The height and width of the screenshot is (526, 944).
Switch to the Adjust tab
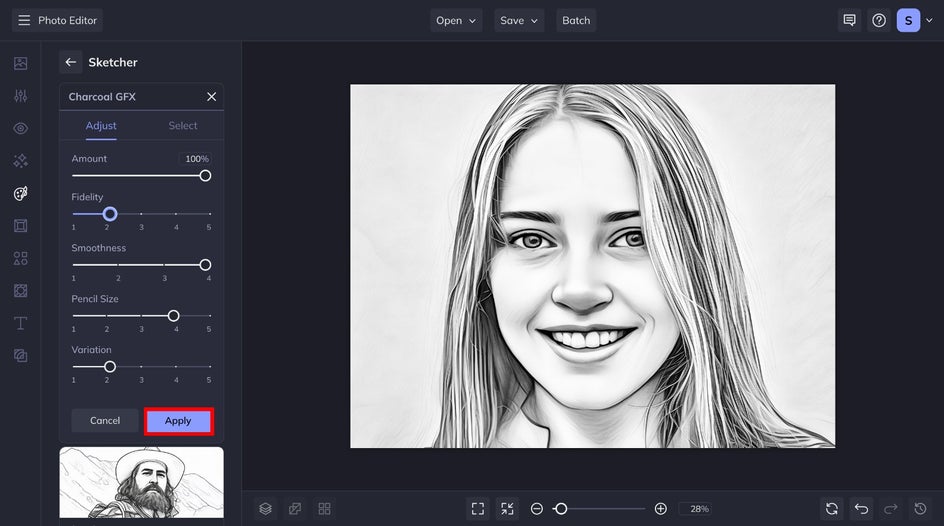pyautogui.click(x=101, y=126)
